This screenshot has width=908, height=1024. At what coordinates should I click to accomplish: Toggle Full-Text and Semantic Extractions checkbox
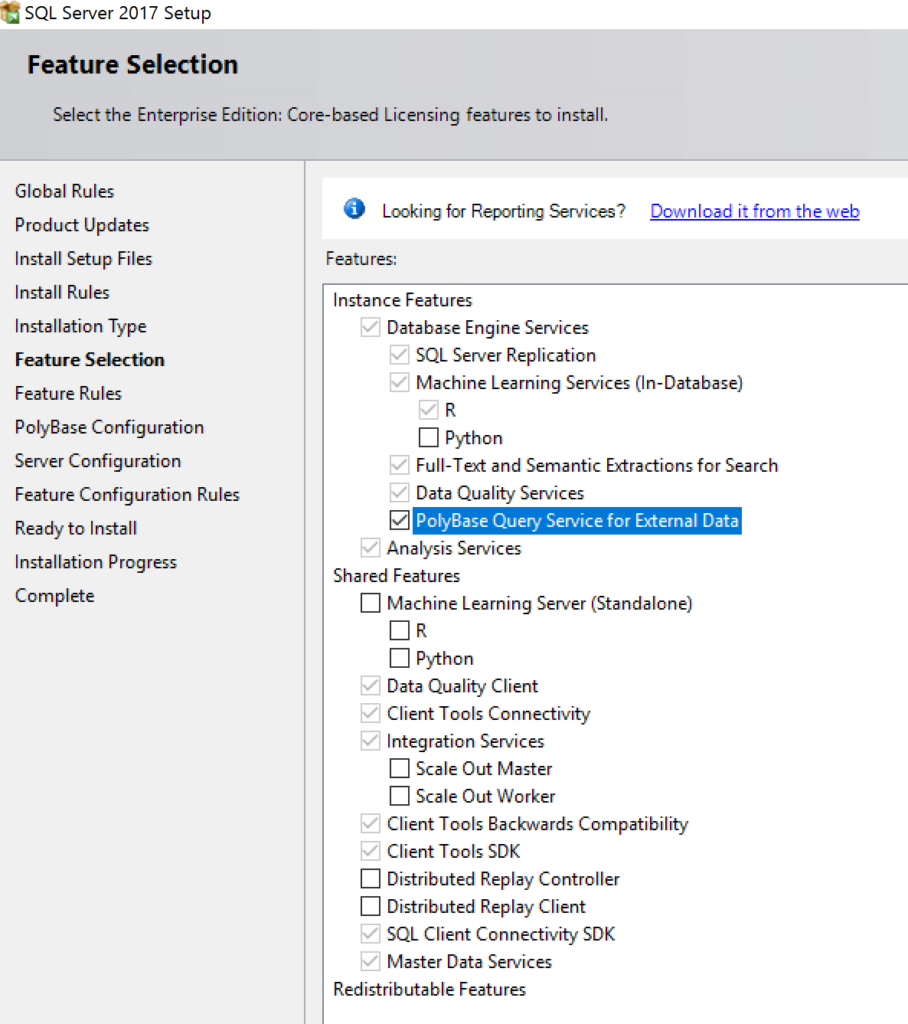[399, 465]
